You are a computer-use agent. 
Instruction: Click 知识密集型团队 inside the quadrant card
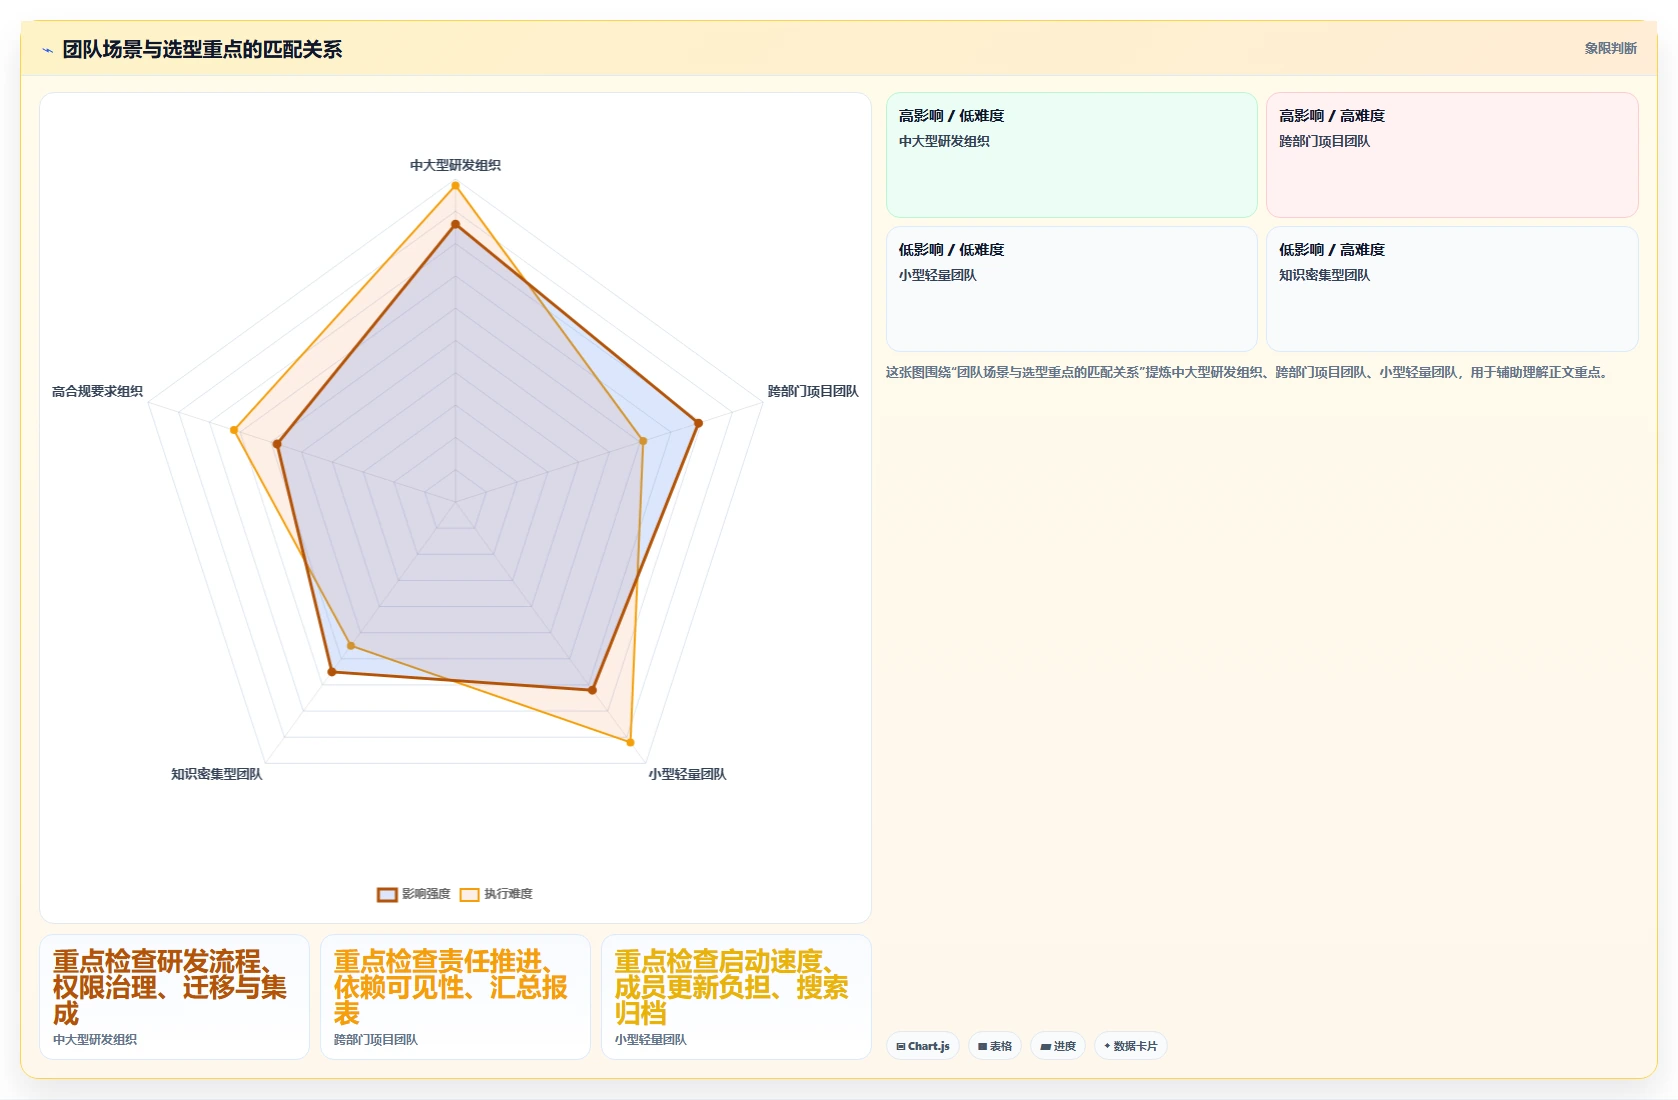pyautogui.click(x=1324, y=275)
